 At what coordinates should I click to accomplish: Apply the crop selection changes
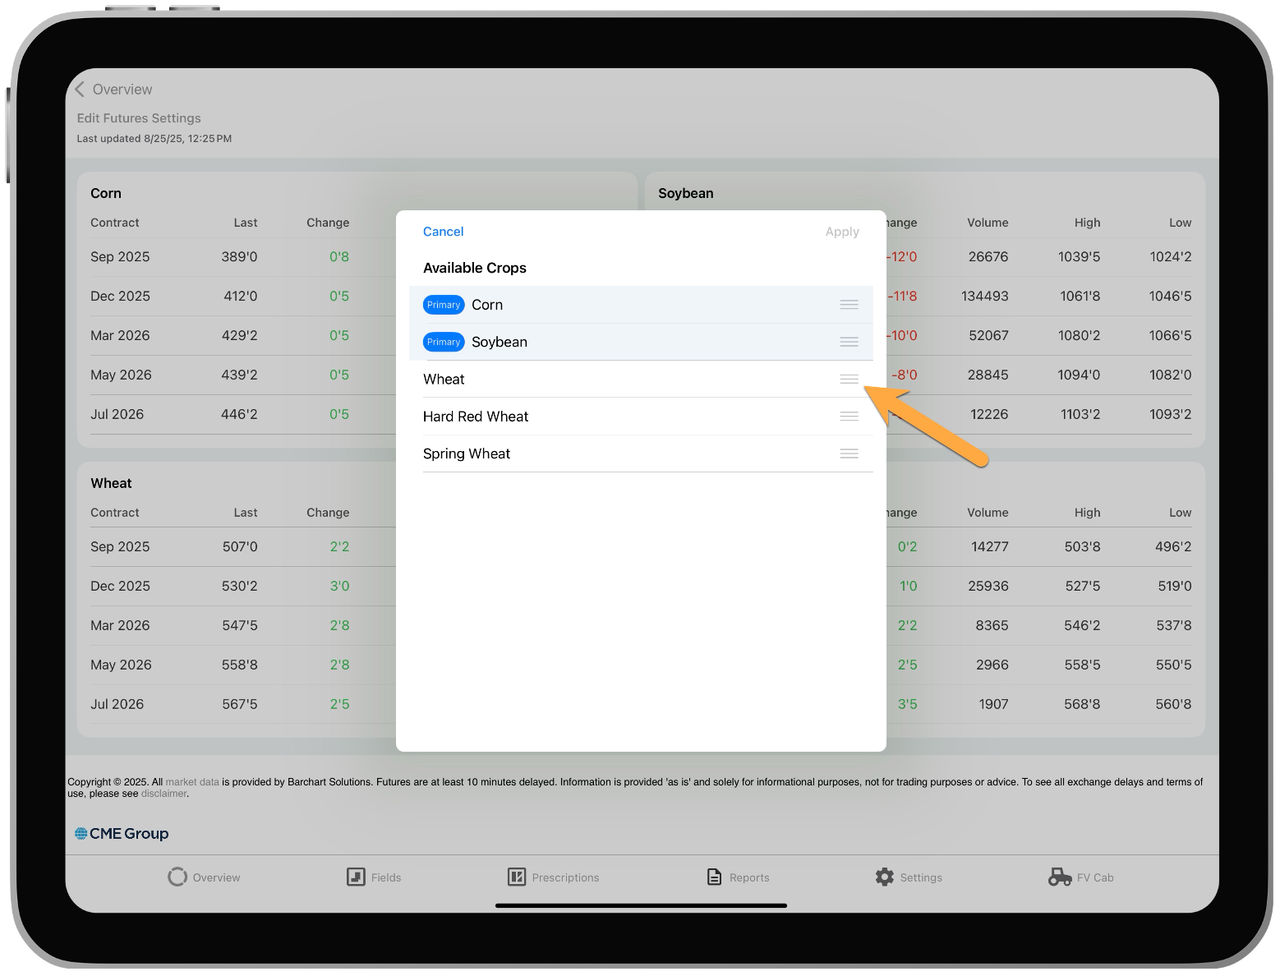(842, 232)
